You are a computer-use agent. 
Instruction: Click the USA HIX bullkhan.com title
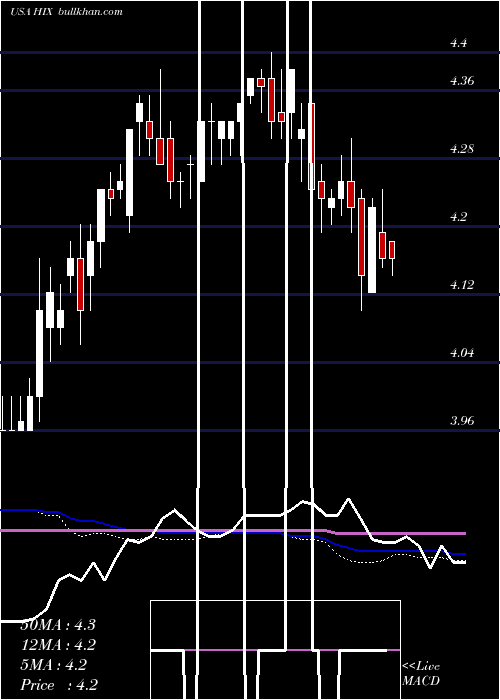pos(66,12)
